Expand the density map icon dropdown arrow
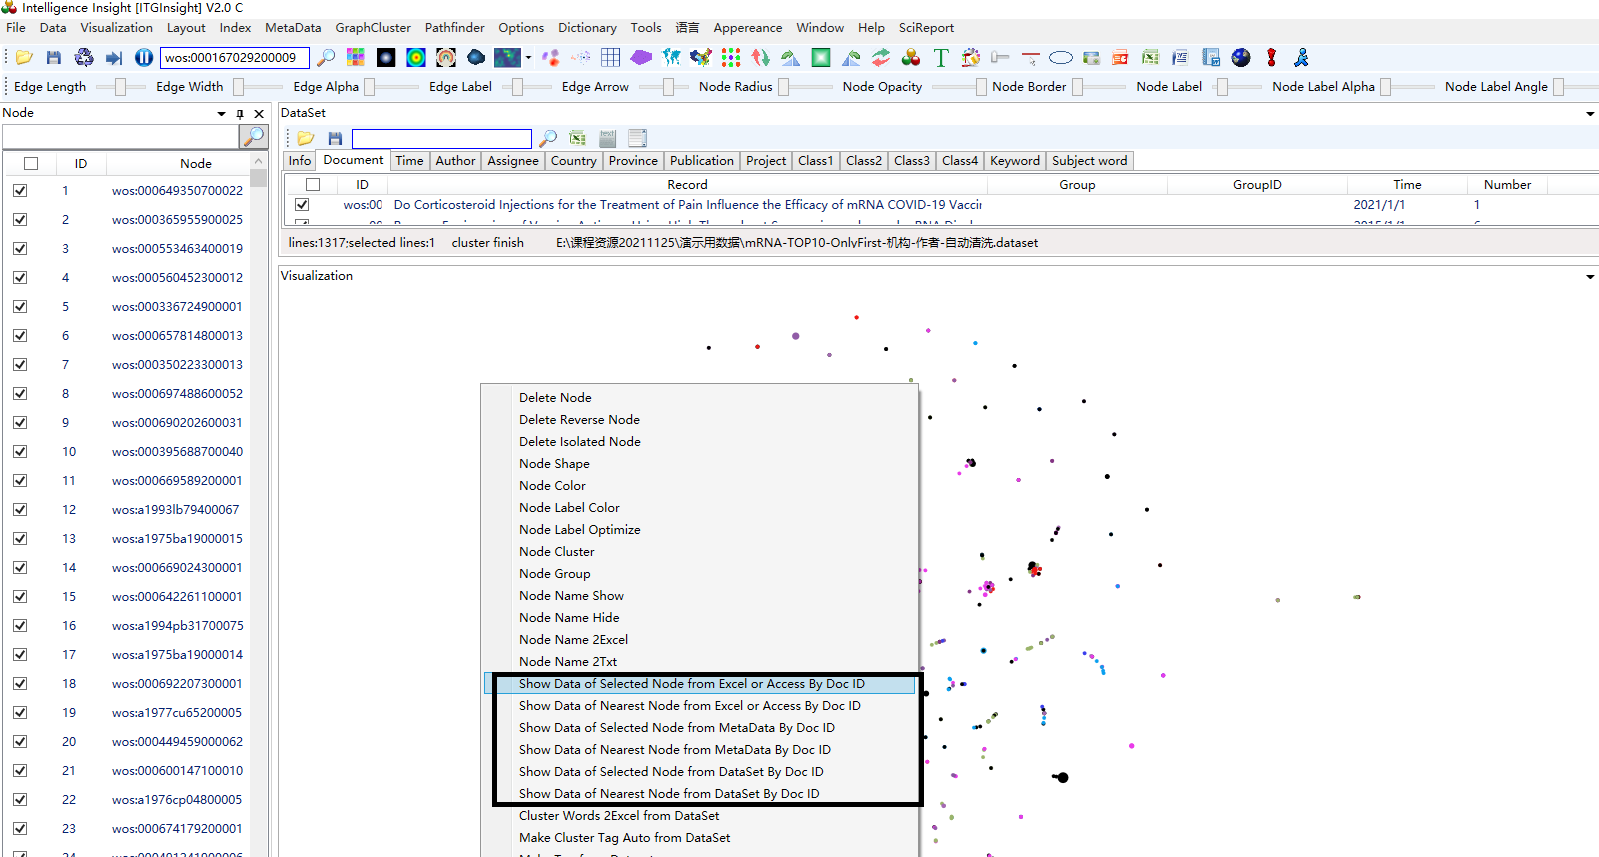Image resolution: width=1599 pixels, height=857 pixels. click(528, 58)
